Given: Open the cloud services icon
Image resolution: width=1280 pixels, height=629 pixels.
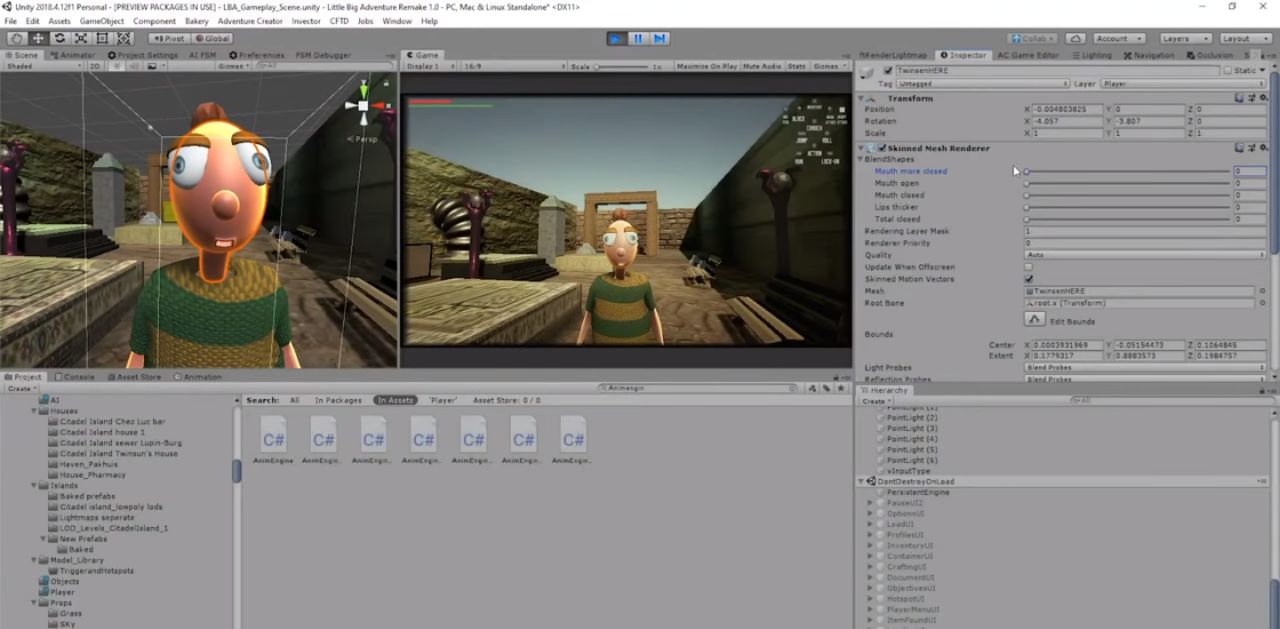Looking at the screenshot, I should (1075, 38).
